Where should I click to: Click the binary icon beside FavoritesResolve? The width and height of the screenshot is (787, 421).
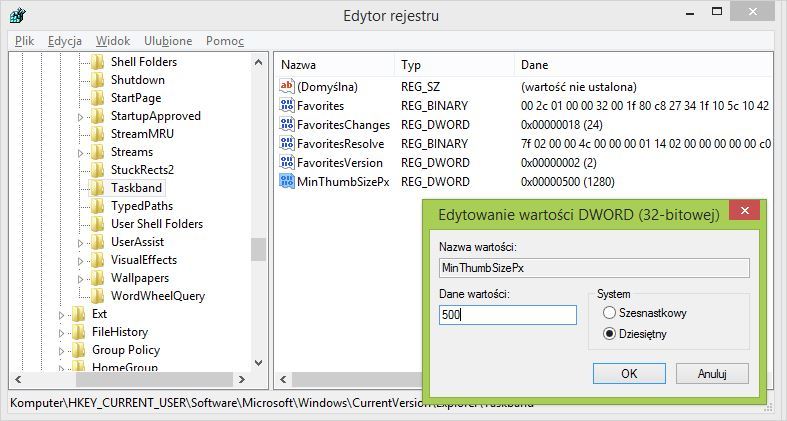287,144
